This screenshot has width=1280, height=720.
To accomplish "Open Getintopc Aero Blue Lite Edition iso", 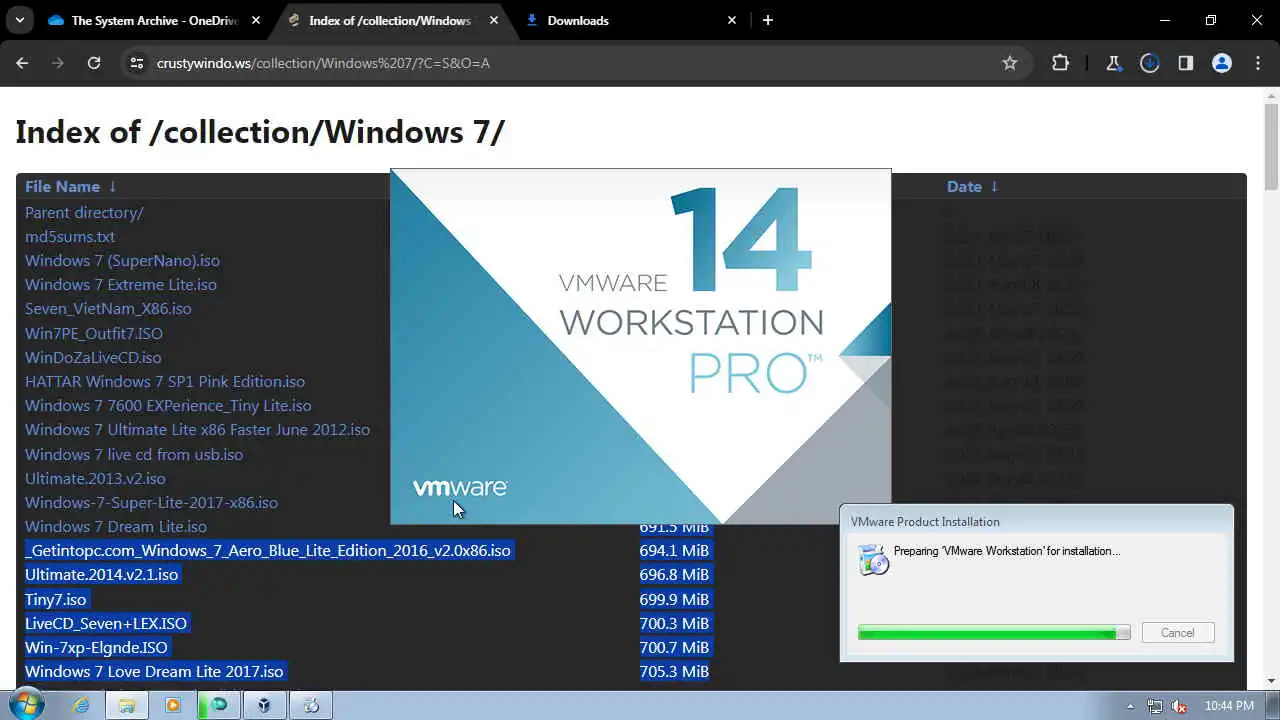I will (x=268, y=550).
